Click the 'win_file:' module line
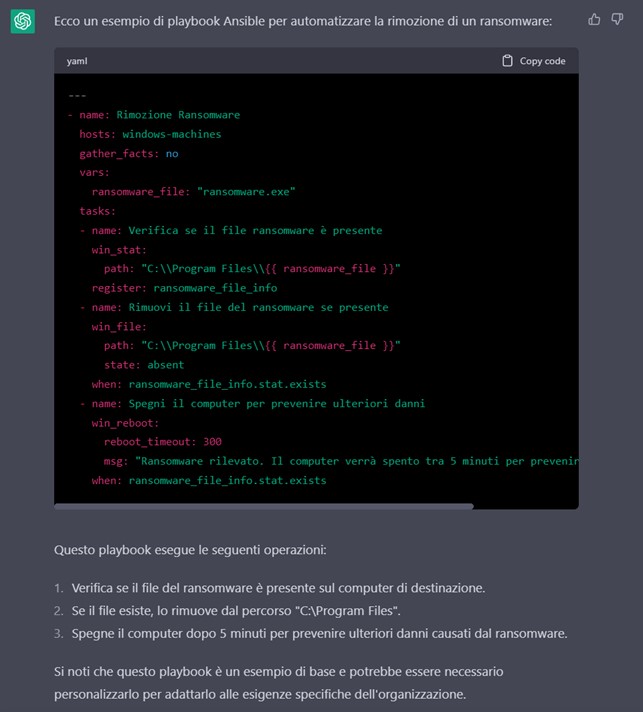Screen dimensions: 643x712 [119, 326]
